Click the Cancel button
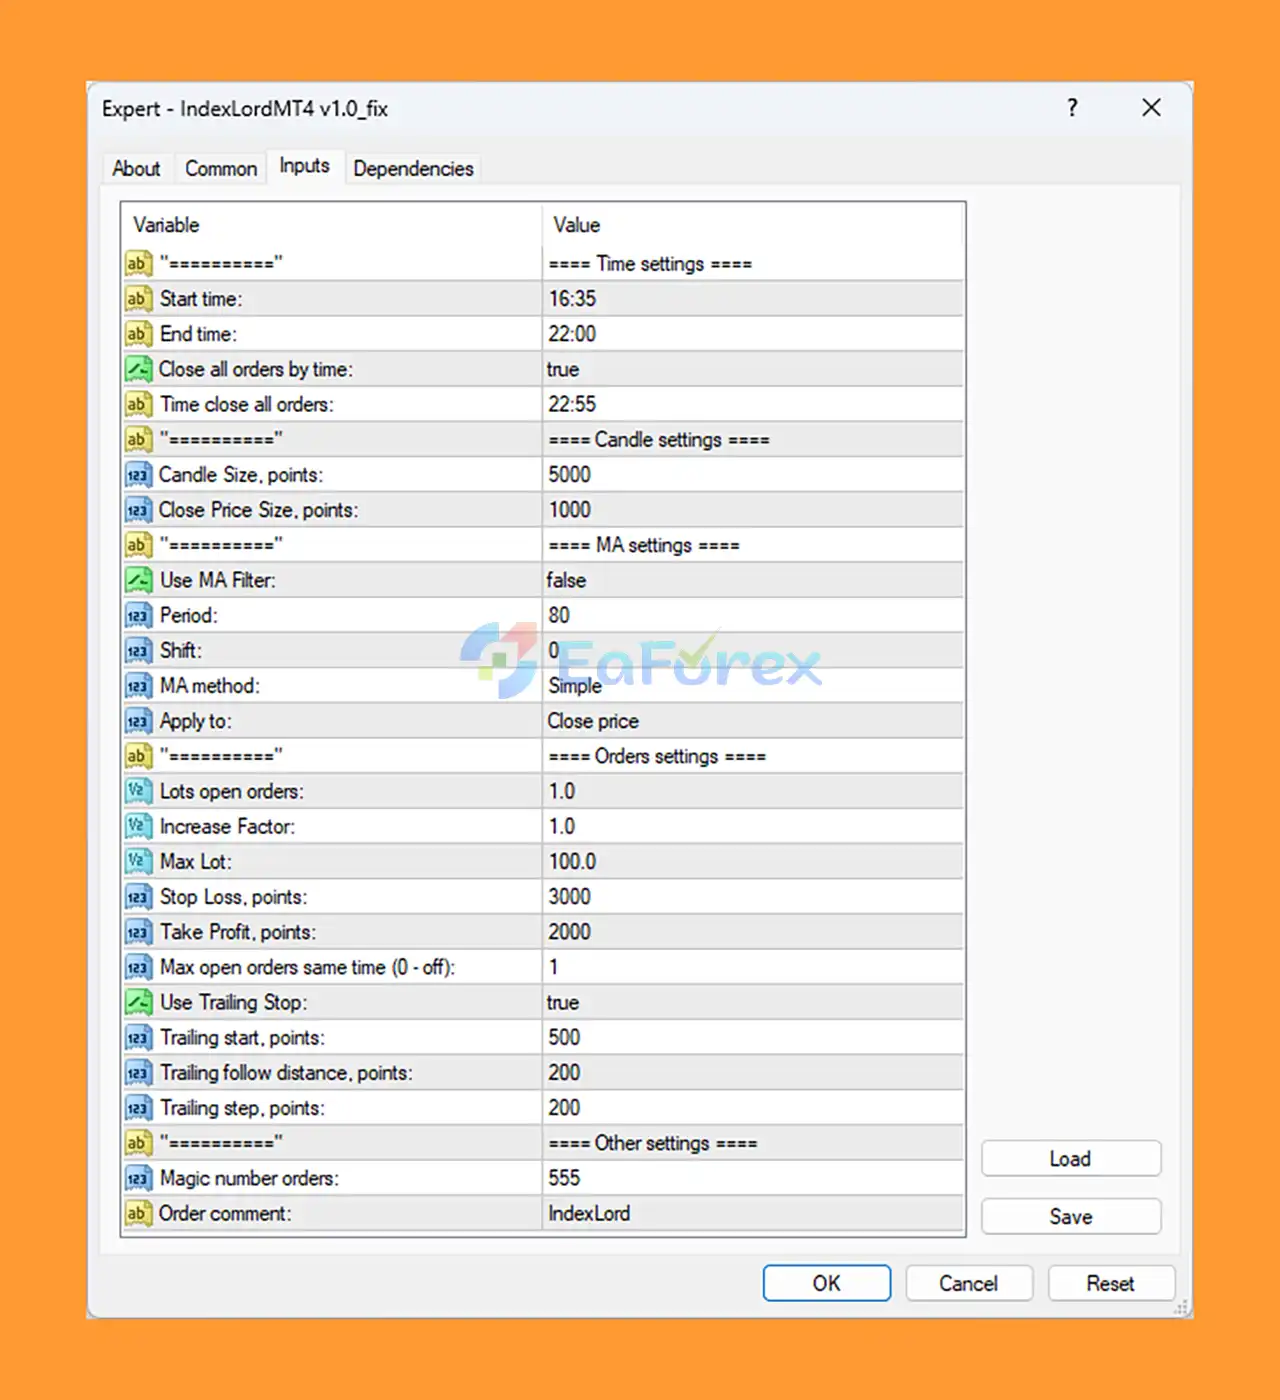The height and width of the screenshot is (1400, 1280). point(968,1283)
